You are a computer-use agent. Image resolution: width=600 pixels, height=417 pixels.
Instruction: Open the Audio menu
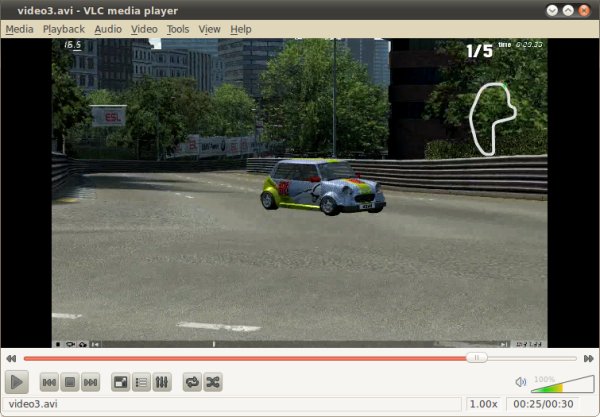108,29
